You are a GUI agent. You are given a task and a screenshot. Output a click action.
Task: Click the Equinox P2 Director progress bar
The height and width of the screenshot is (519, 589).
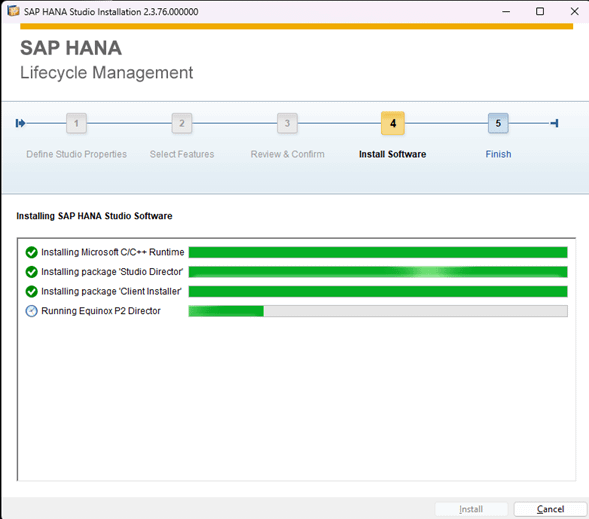pos(378,311)
